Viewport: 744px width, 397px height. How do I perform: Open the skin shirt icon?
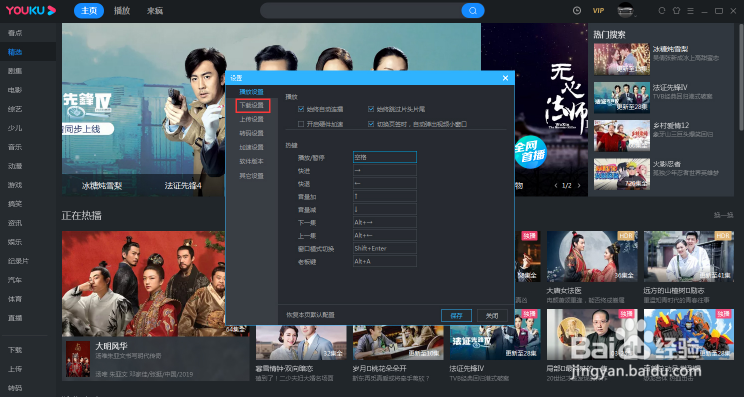pos(676,10)
